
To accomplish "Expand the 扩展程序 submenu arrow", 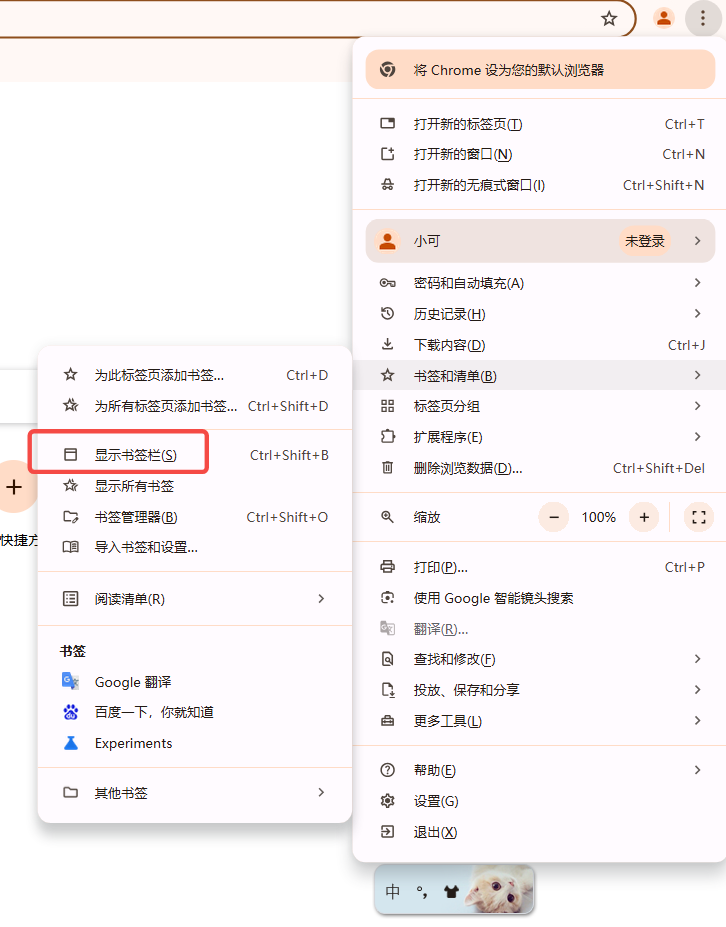I will (x=698, y=436).
